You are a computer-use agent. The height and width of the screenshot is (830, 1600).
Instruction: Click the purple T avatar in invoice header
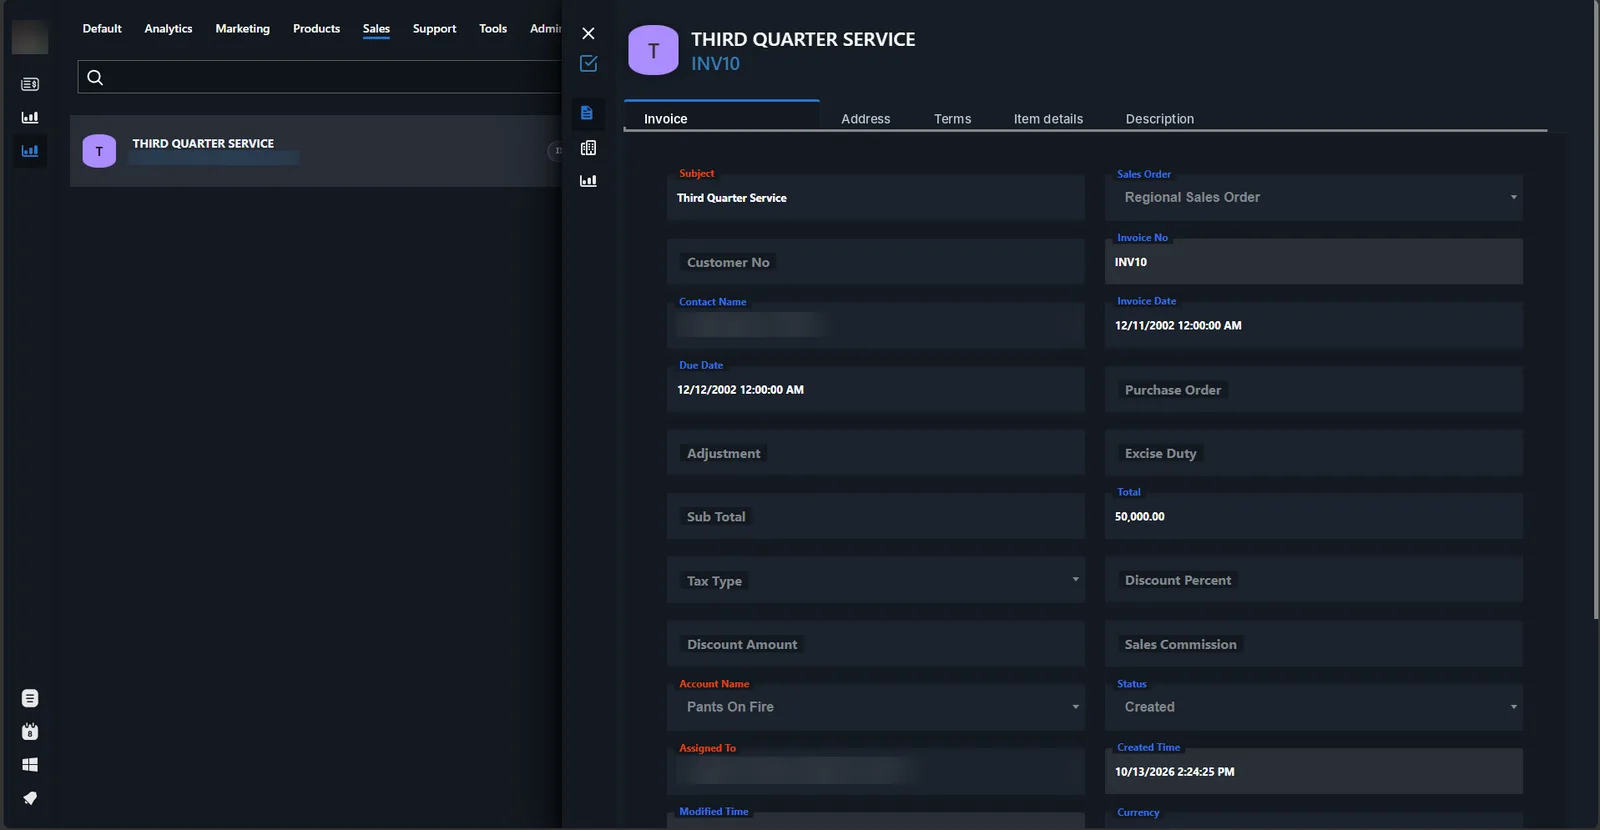(x=653, y=50)
